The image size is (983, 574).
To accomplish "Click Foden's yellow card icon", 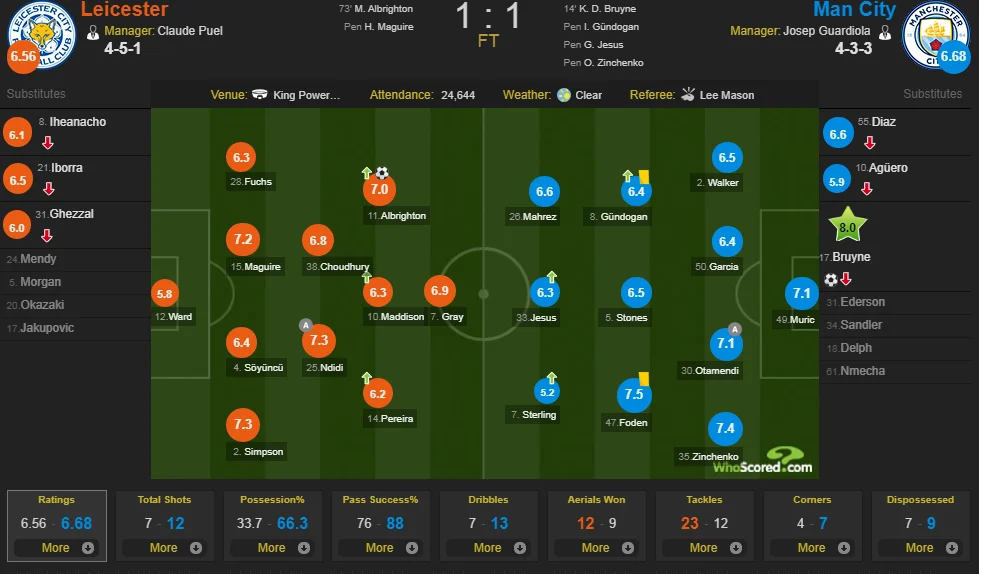I will coord(644,377).
